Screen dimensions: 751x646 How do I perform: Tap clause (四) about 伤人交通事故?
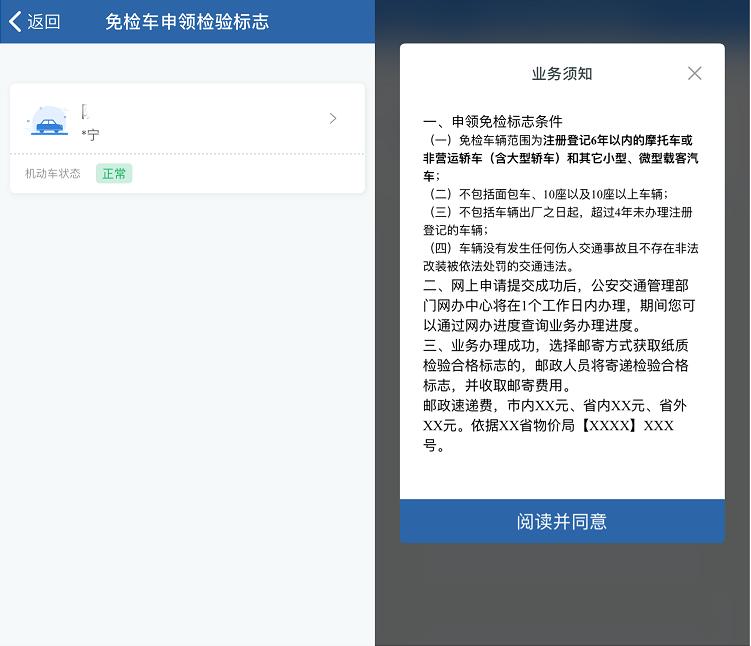560,257
